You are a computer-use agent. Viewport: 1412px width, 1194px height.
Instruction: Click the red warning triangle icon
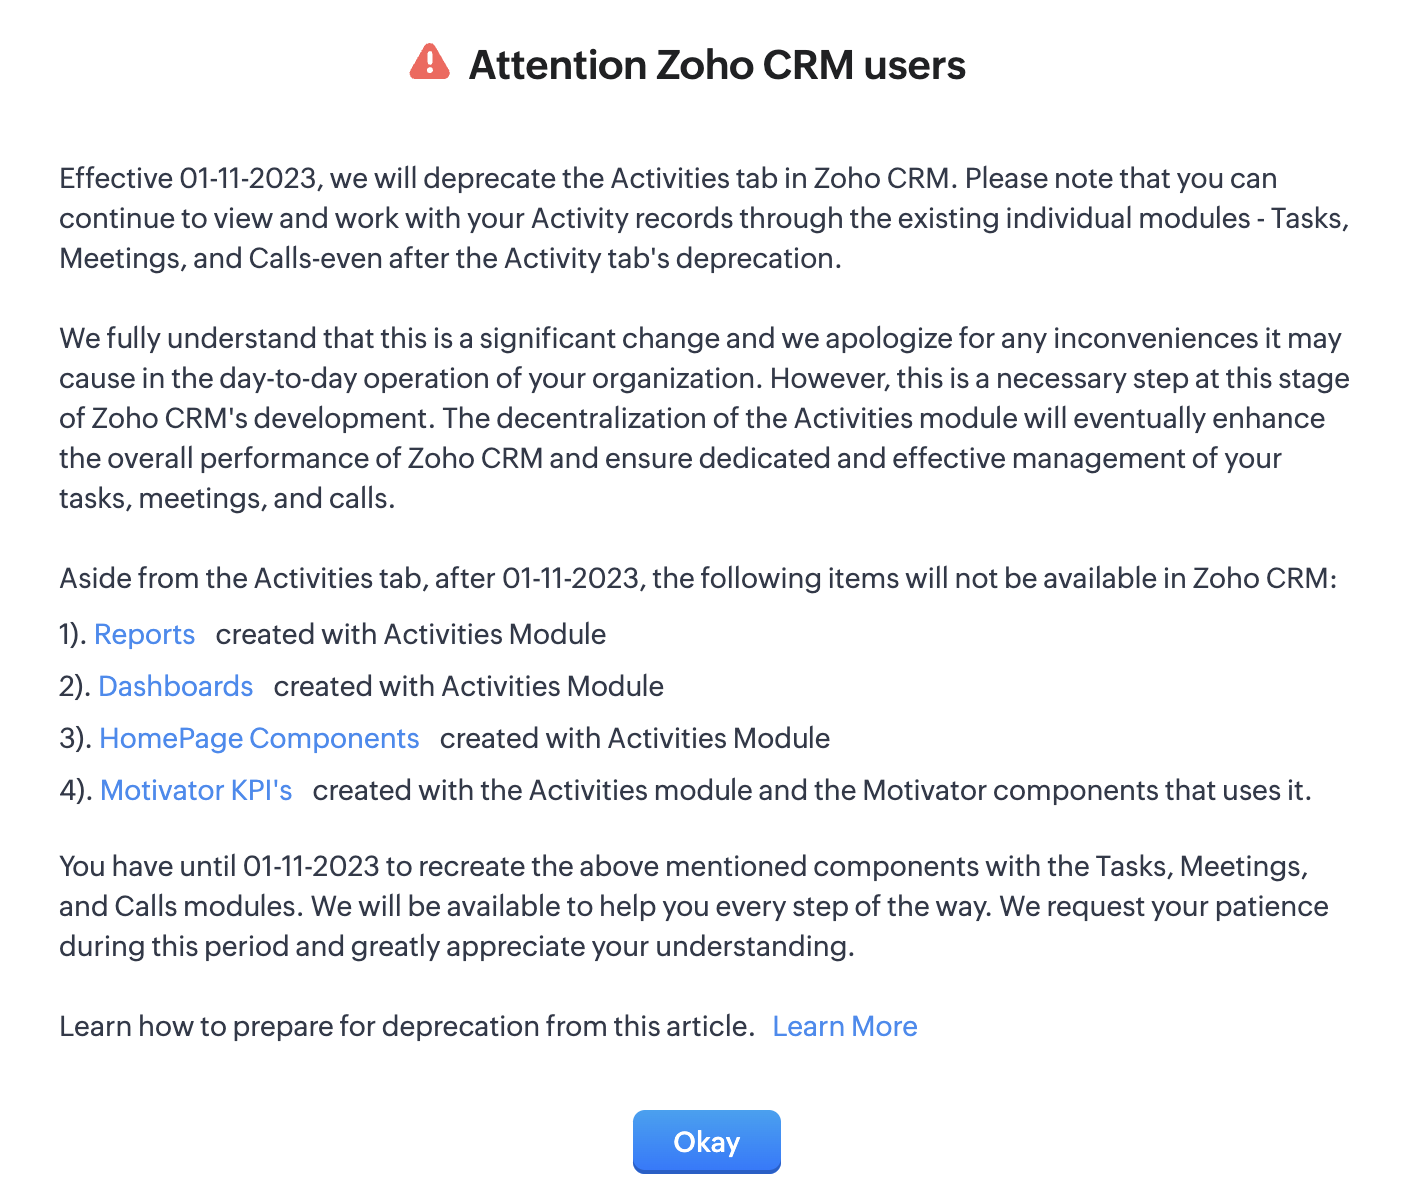click(x=430, y=62)
